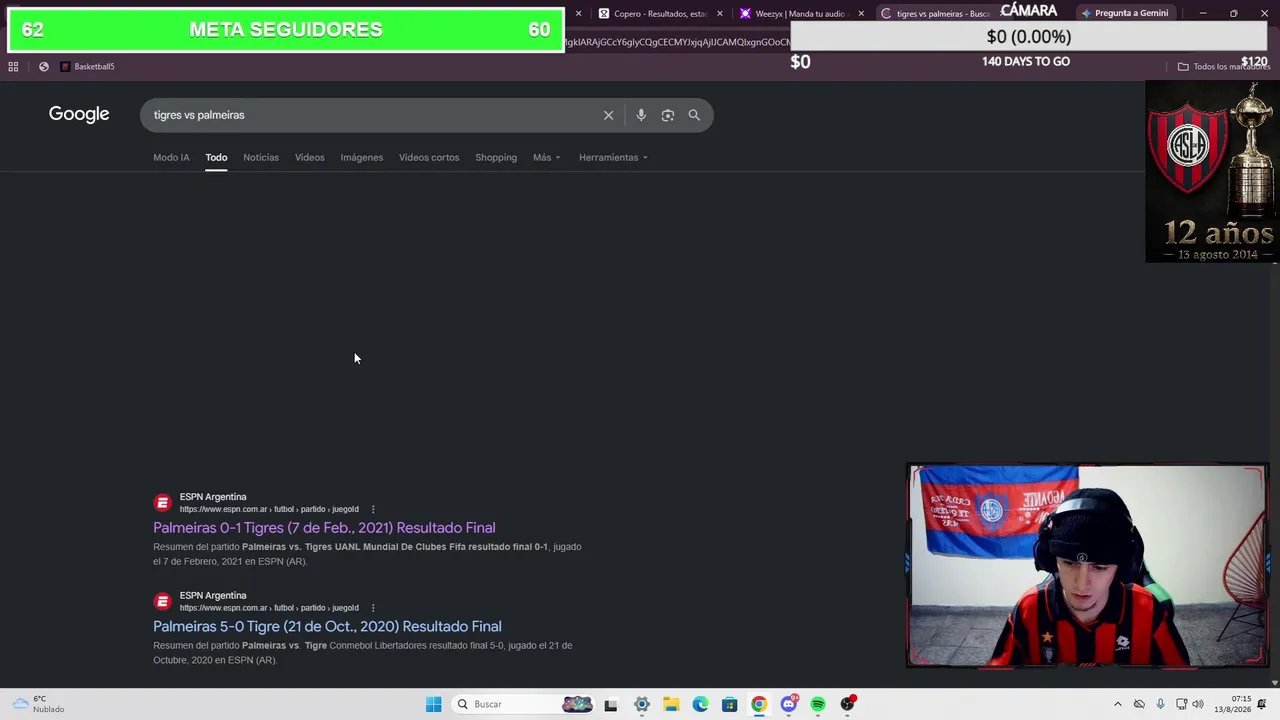The height and width of the screenshot is (720, 1280).
Task: Click the snippet 'Resumen del partido Palmeiras vs. Tigres UANL'
Action: click(x=367, y=554)
